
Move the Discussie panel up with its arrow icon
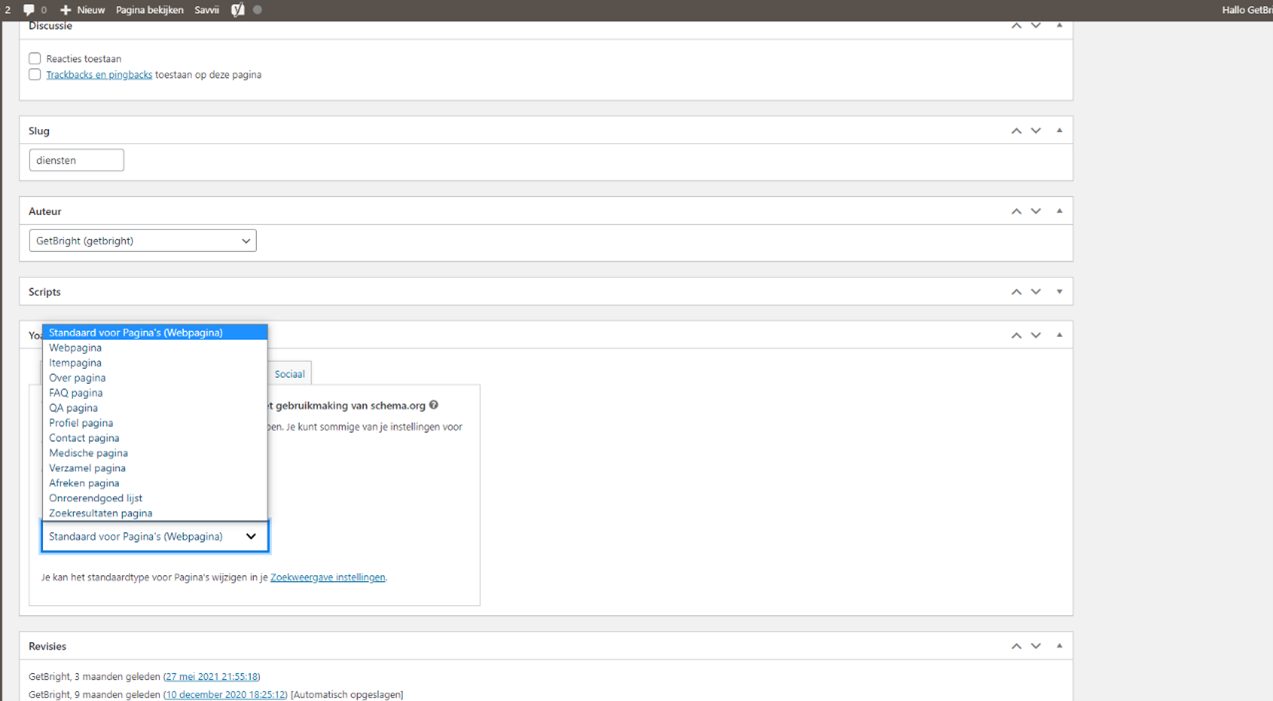[x=1016, y=25]
